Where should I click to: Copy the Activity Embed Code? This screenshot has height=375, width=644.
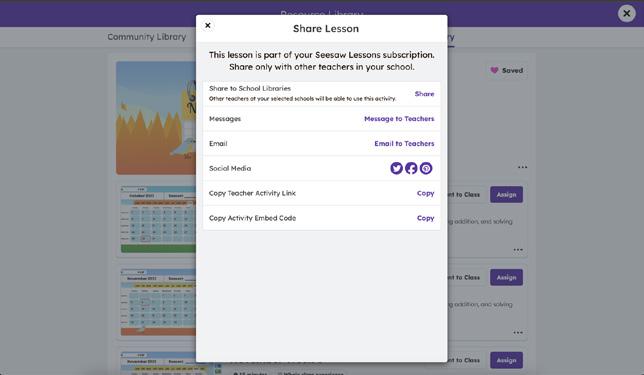426,218
